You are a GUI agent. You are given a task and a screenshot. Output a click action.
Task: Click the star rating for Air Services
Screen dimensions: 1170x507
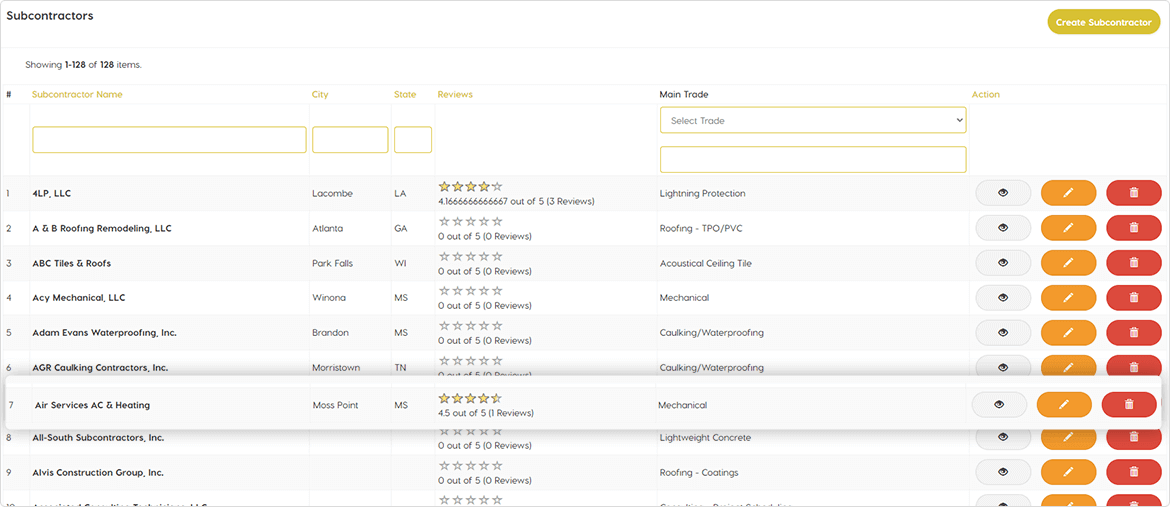click(470, 398)
